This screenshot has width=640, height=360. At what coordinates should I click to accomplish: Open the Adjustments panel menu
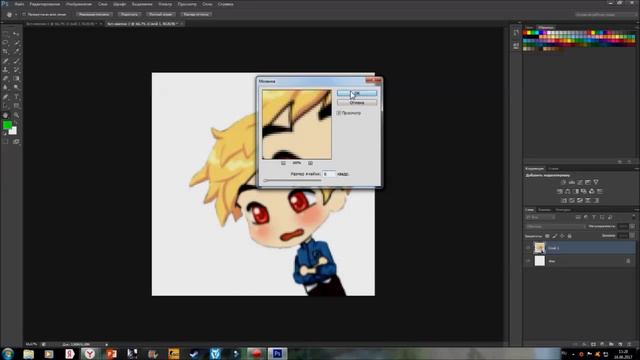(x=636, y=169)
